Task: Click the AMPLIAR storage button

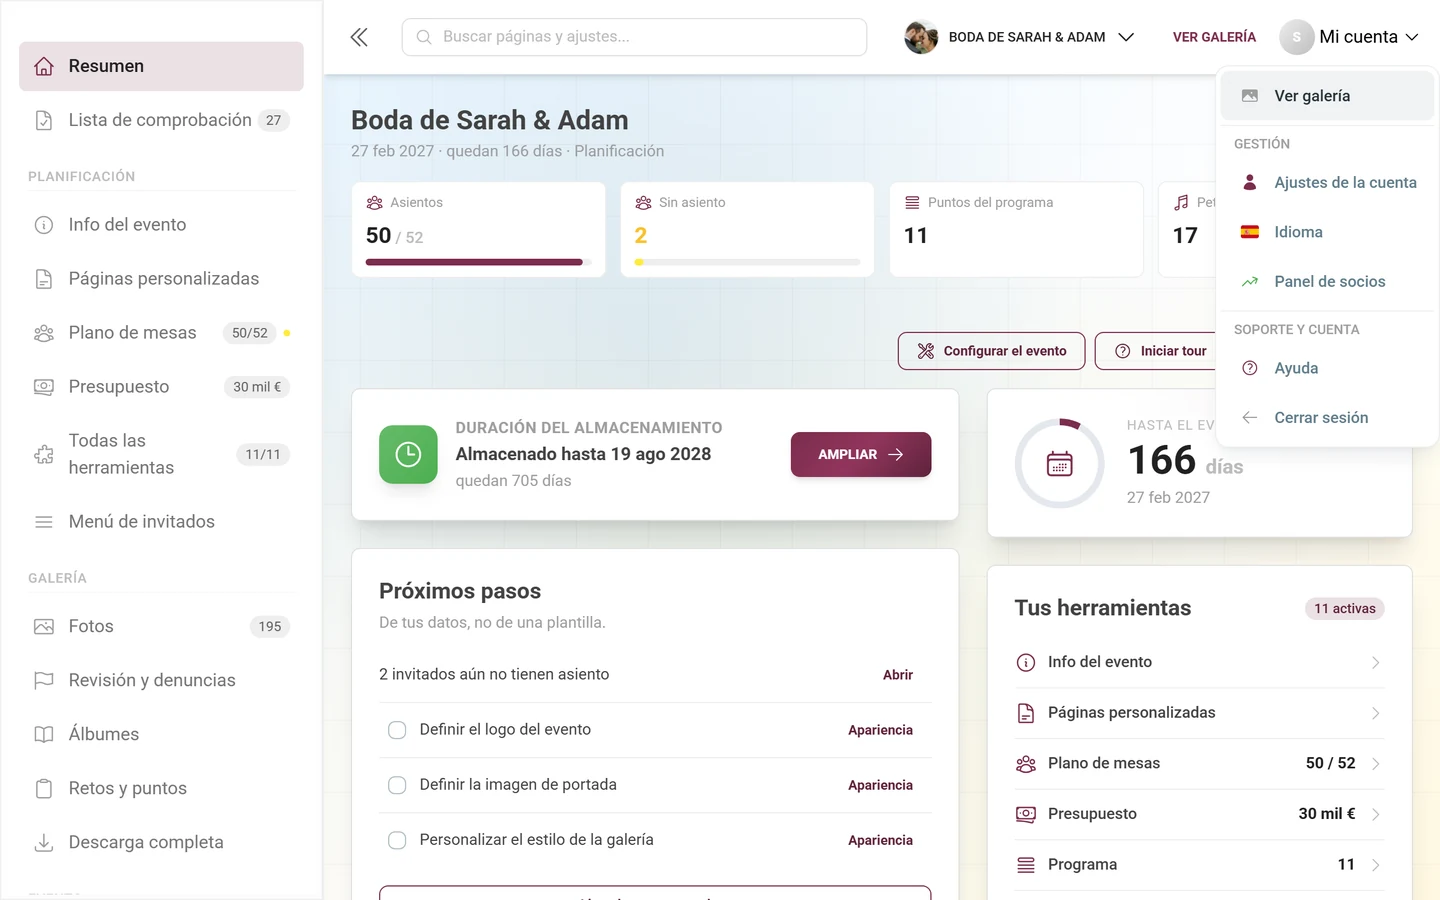Action: click(861, 454)
